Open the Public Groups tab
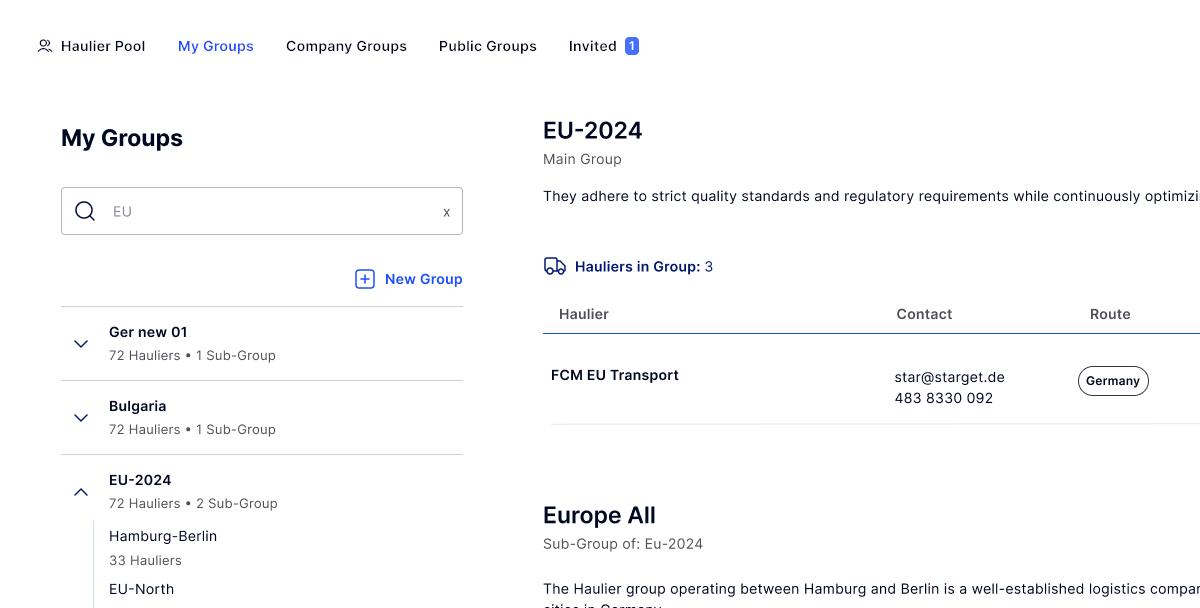 click(x=487, y=45)
